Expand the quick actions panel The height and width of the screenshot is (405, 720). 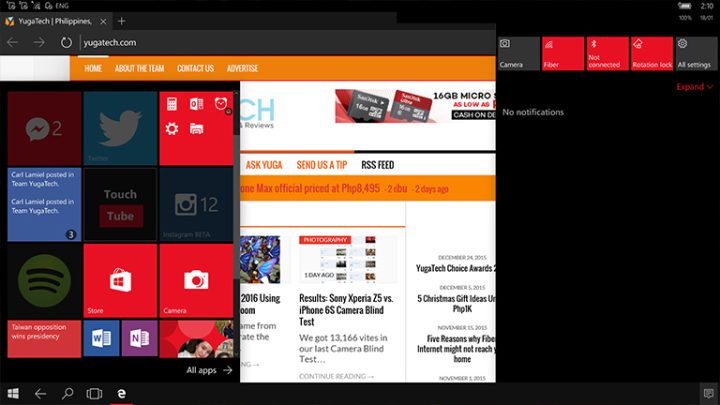click(694, 86)
